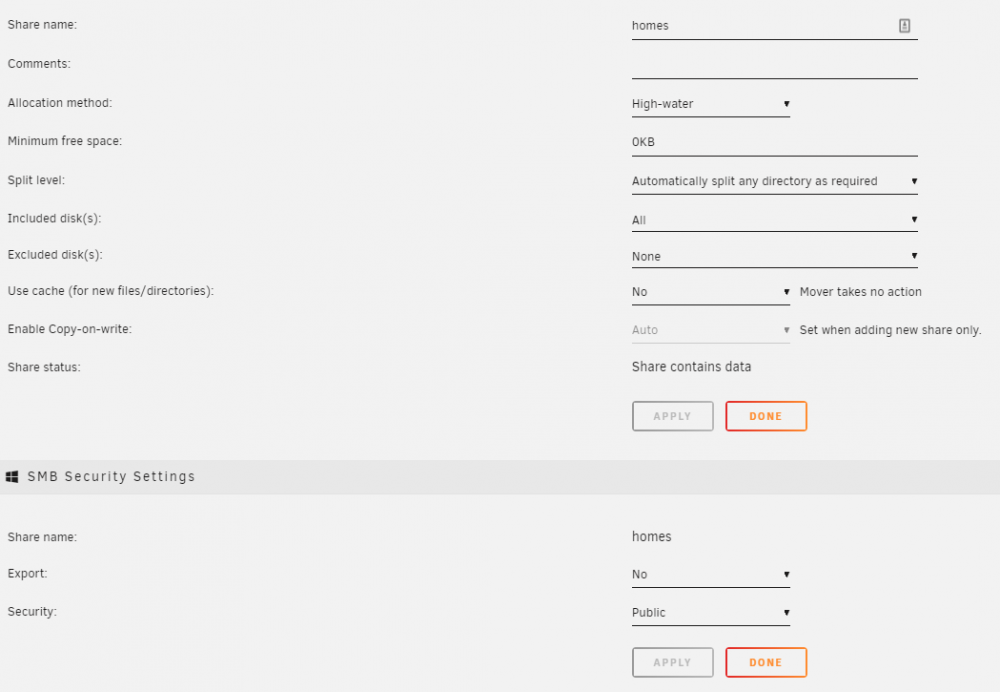
Task: Click the 'homes' value in SMB section
Action: click(652, 536)
